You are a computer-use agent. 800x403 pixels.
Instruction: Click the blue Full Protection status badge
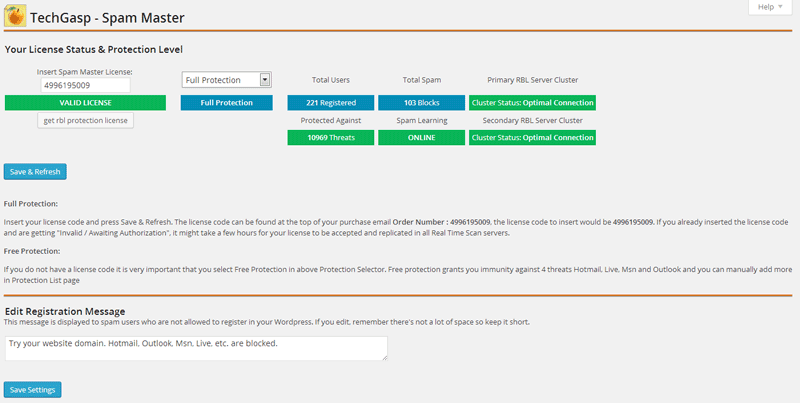point(226,102)
